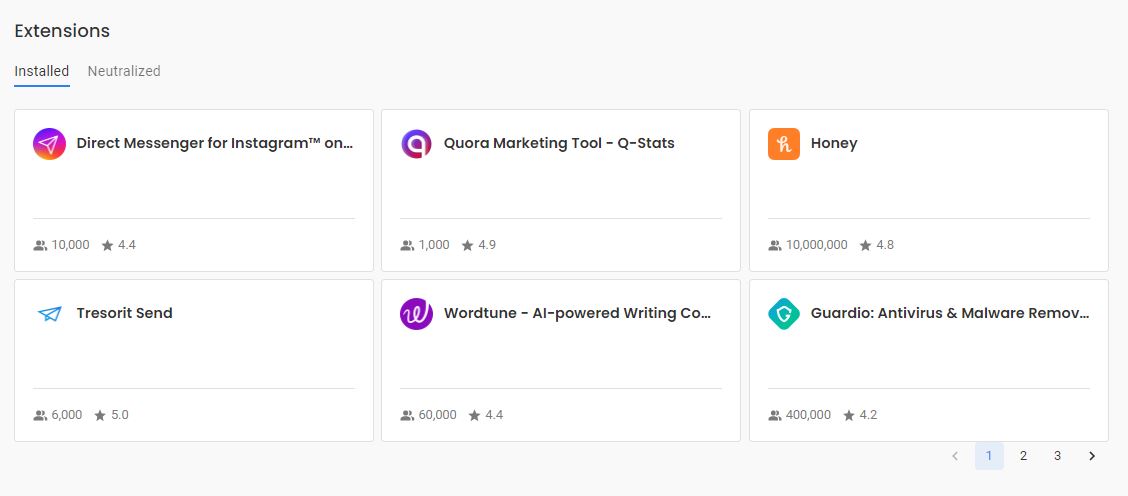Image resolution: width=1128 pixels, height=496 pixels.
Task: Select page 3 in pagination
Action: tap(1058, 456)
